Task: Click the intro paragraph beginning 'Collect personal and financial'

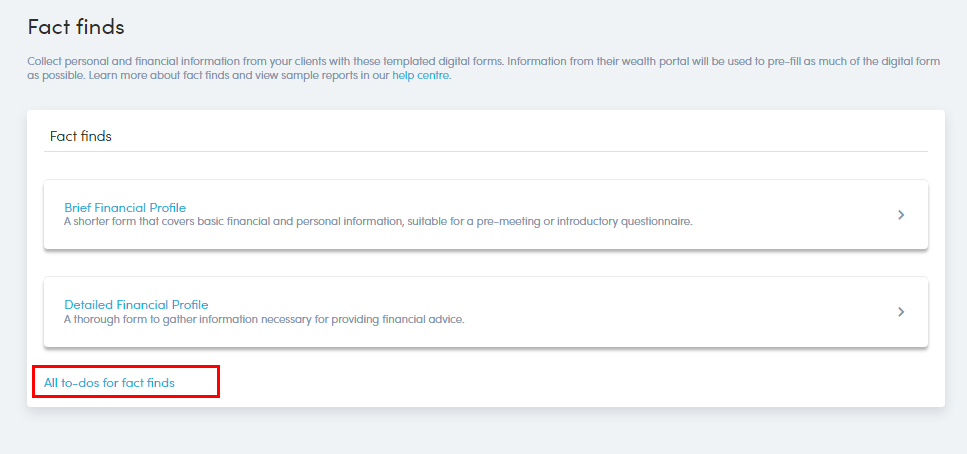Action: coord(484,69)
